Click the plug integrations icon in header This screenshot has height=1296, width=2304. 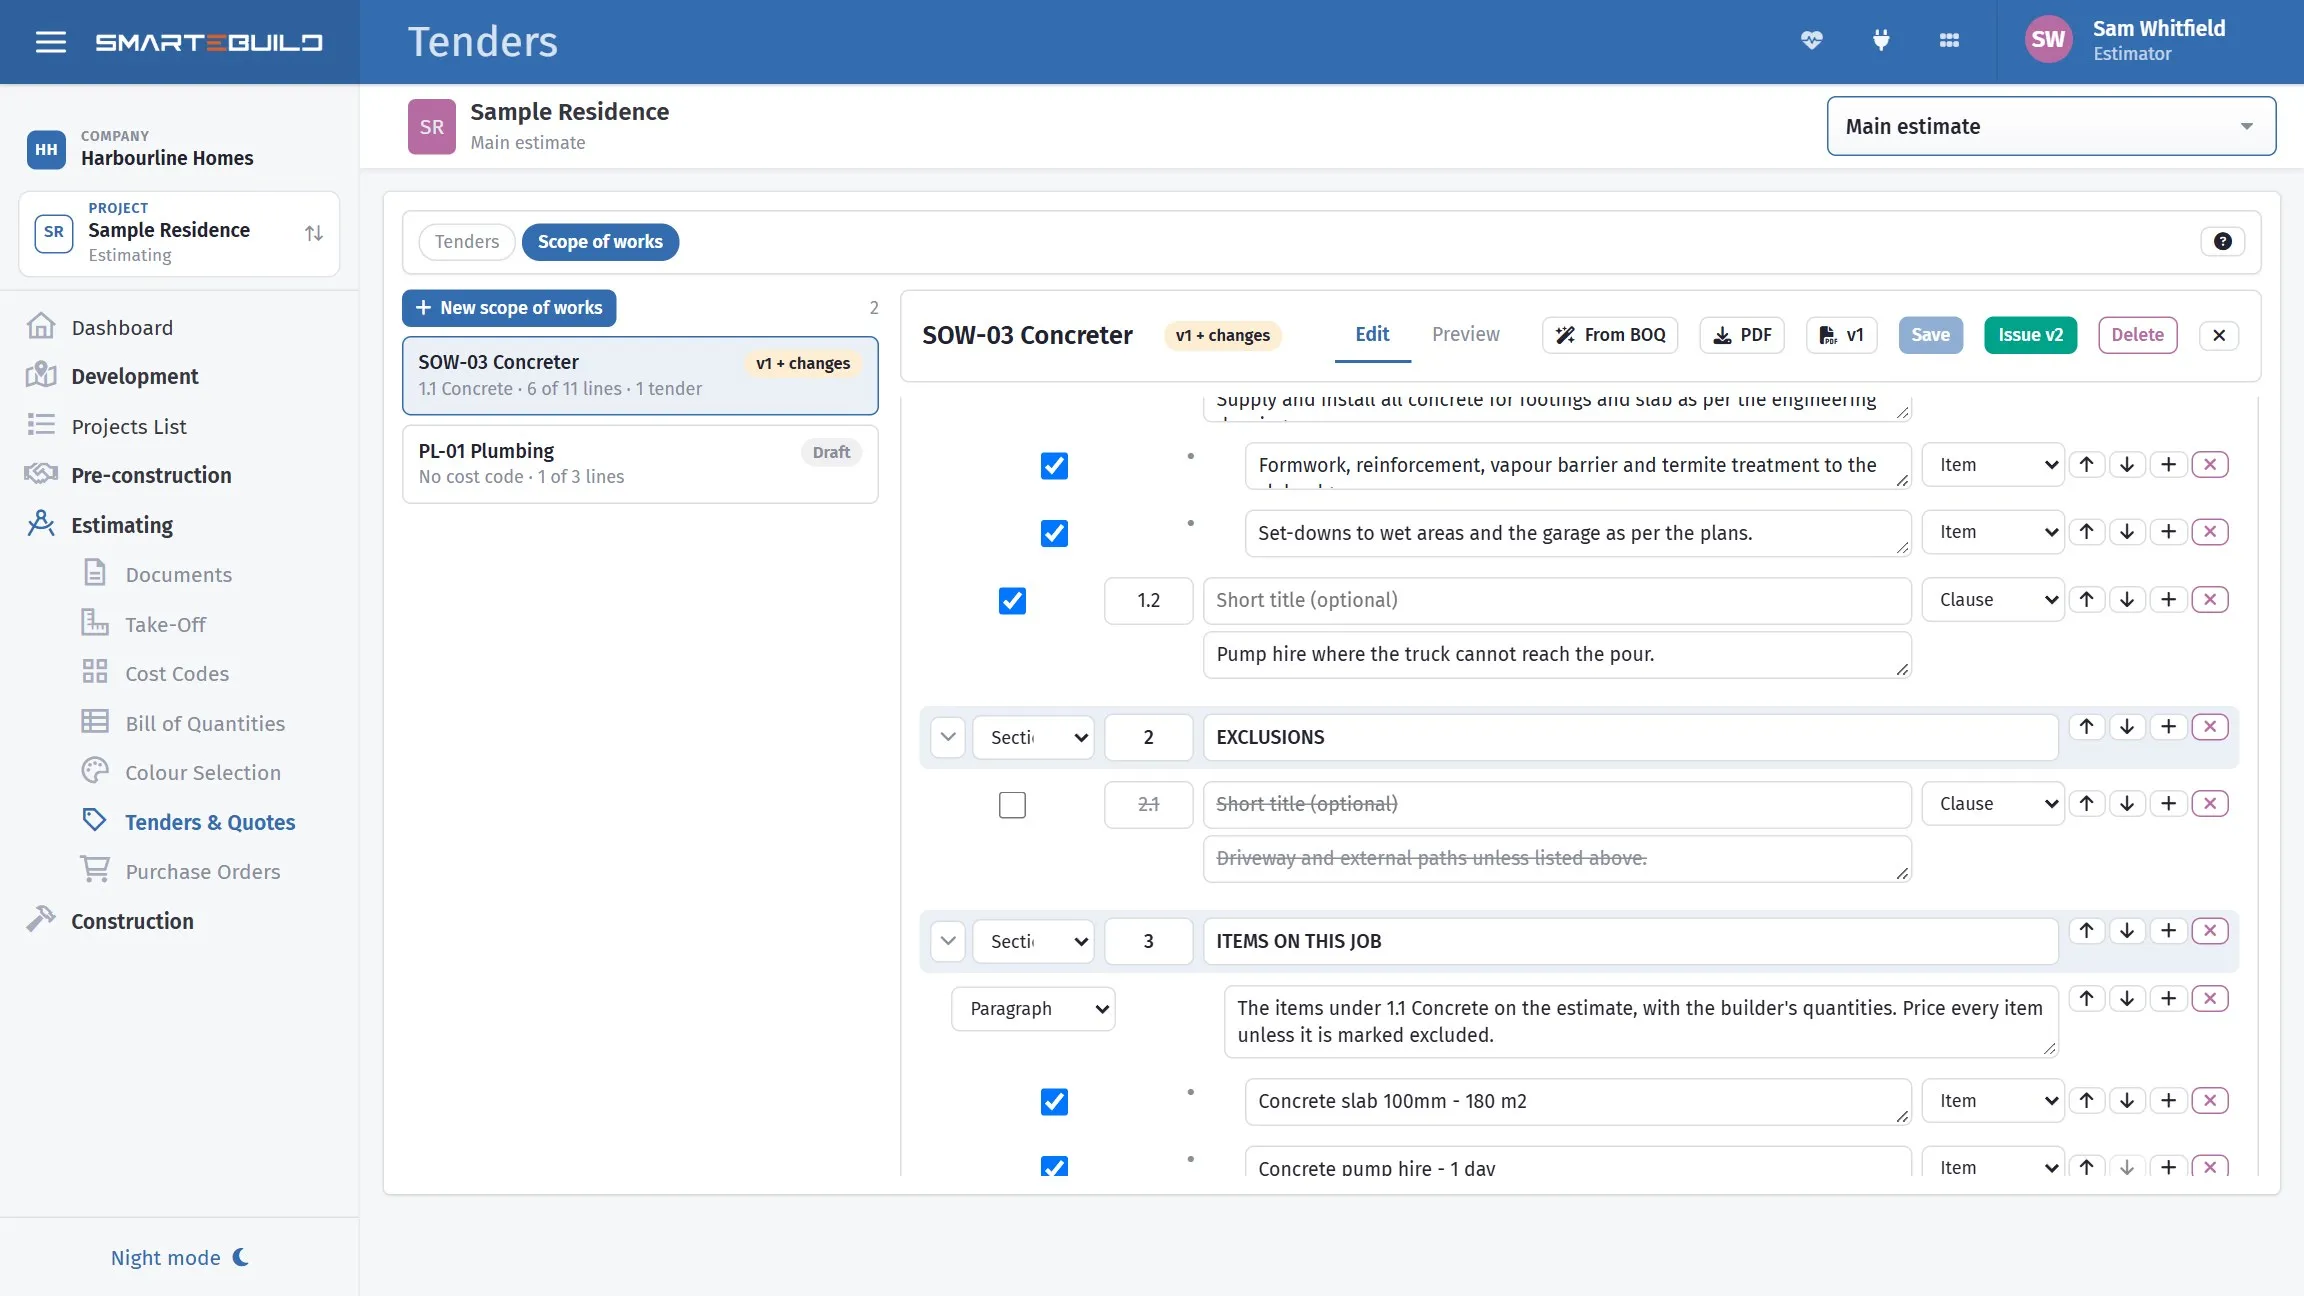pyautogui.click(x=1880, y=40)
